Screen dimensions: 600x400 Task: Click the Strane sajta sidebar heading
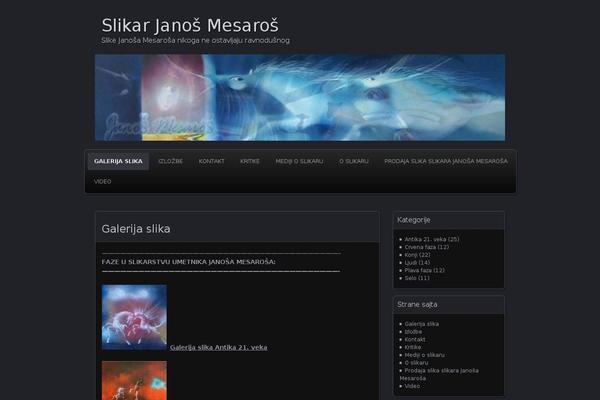(417, 305)
